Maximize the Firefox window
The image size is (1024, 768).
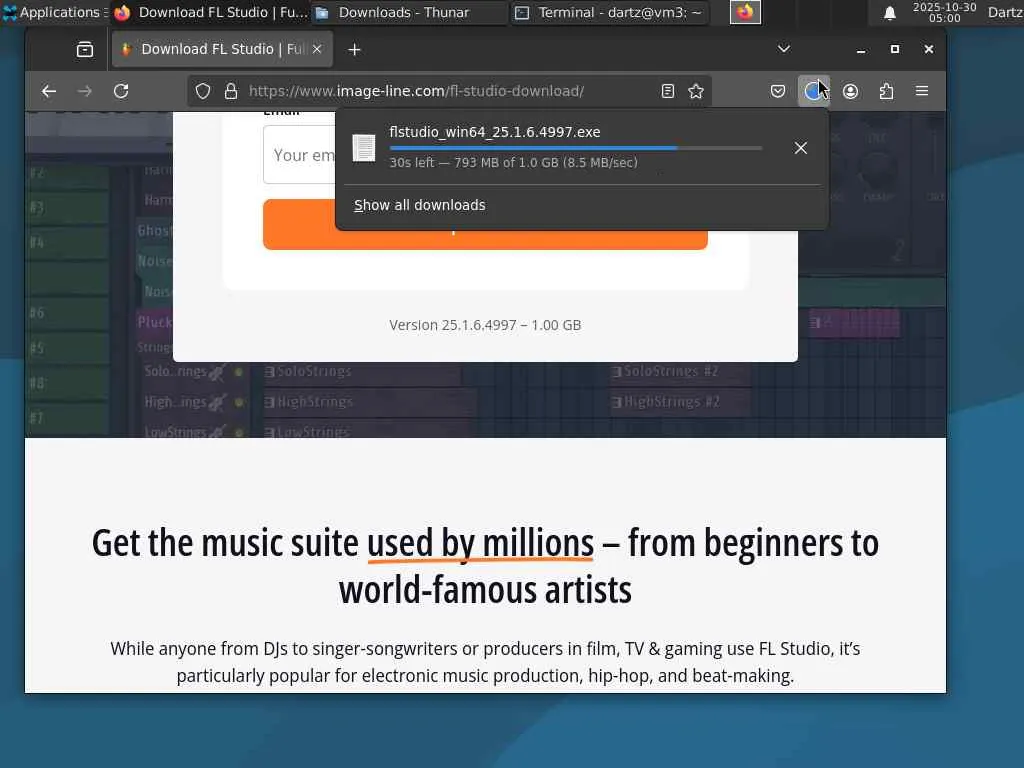click(x=895, y=49)
